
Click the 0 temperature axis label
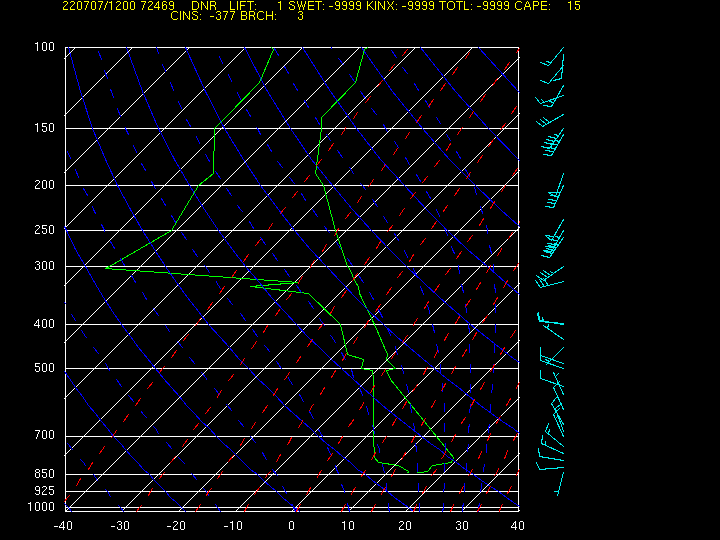click(292, 526)
